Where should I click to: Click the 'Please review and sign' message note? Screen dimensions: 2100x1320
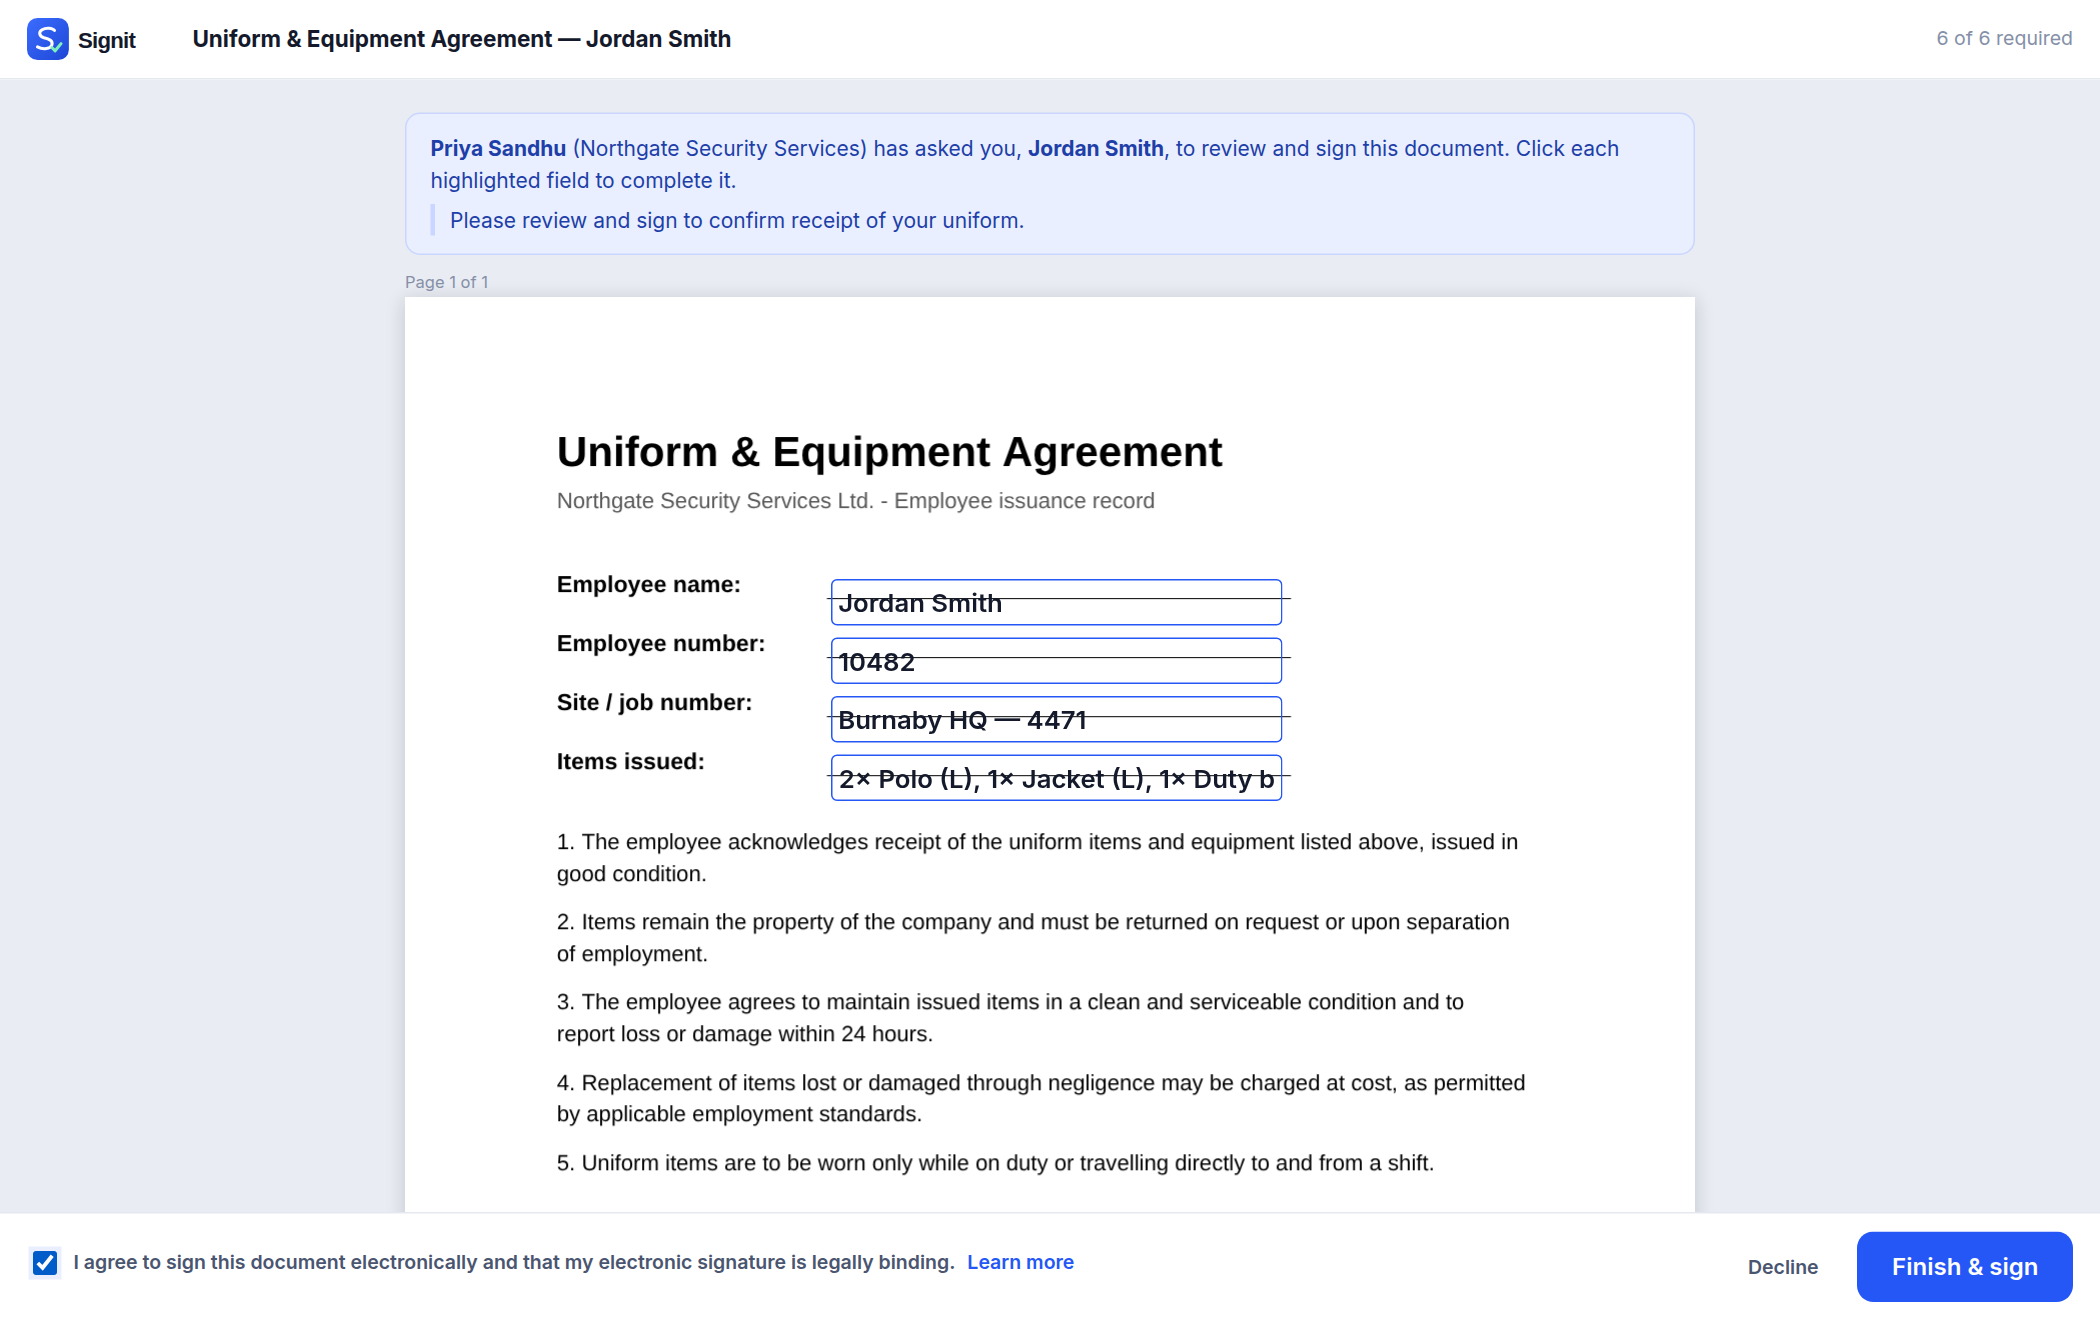point(737,220)
